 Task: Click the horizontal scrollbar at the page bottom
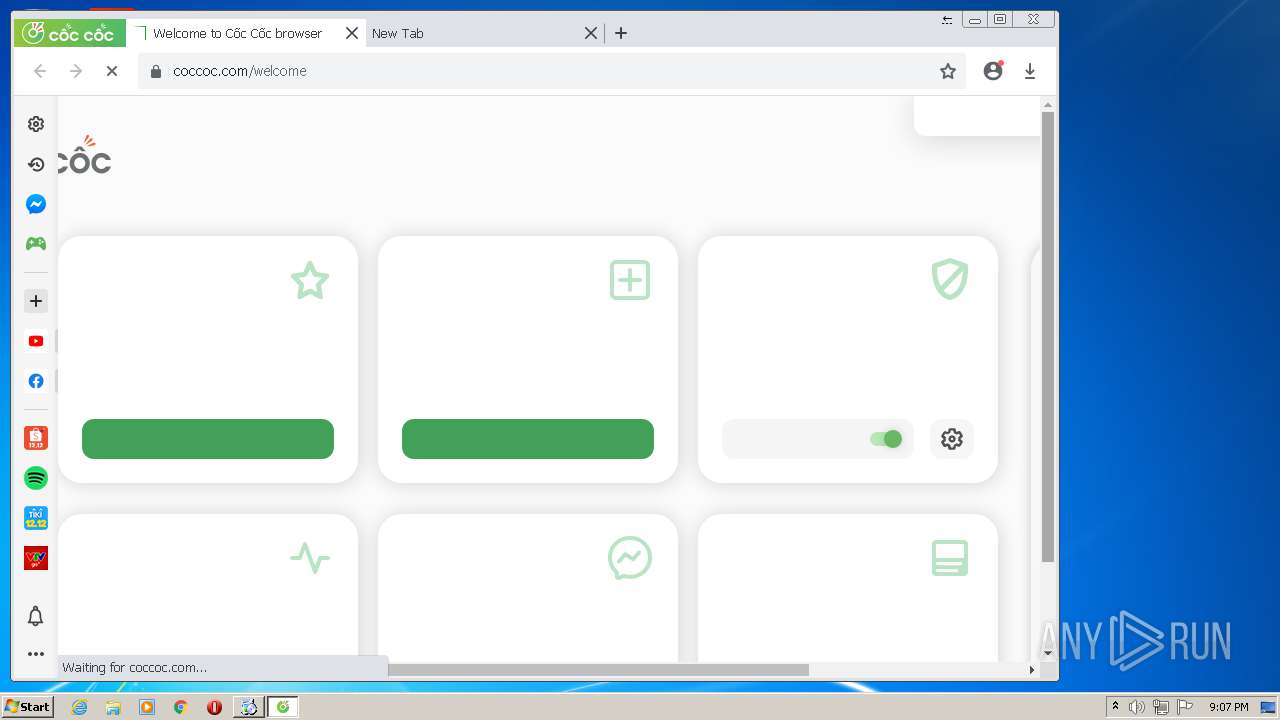(x=598, y=670)
